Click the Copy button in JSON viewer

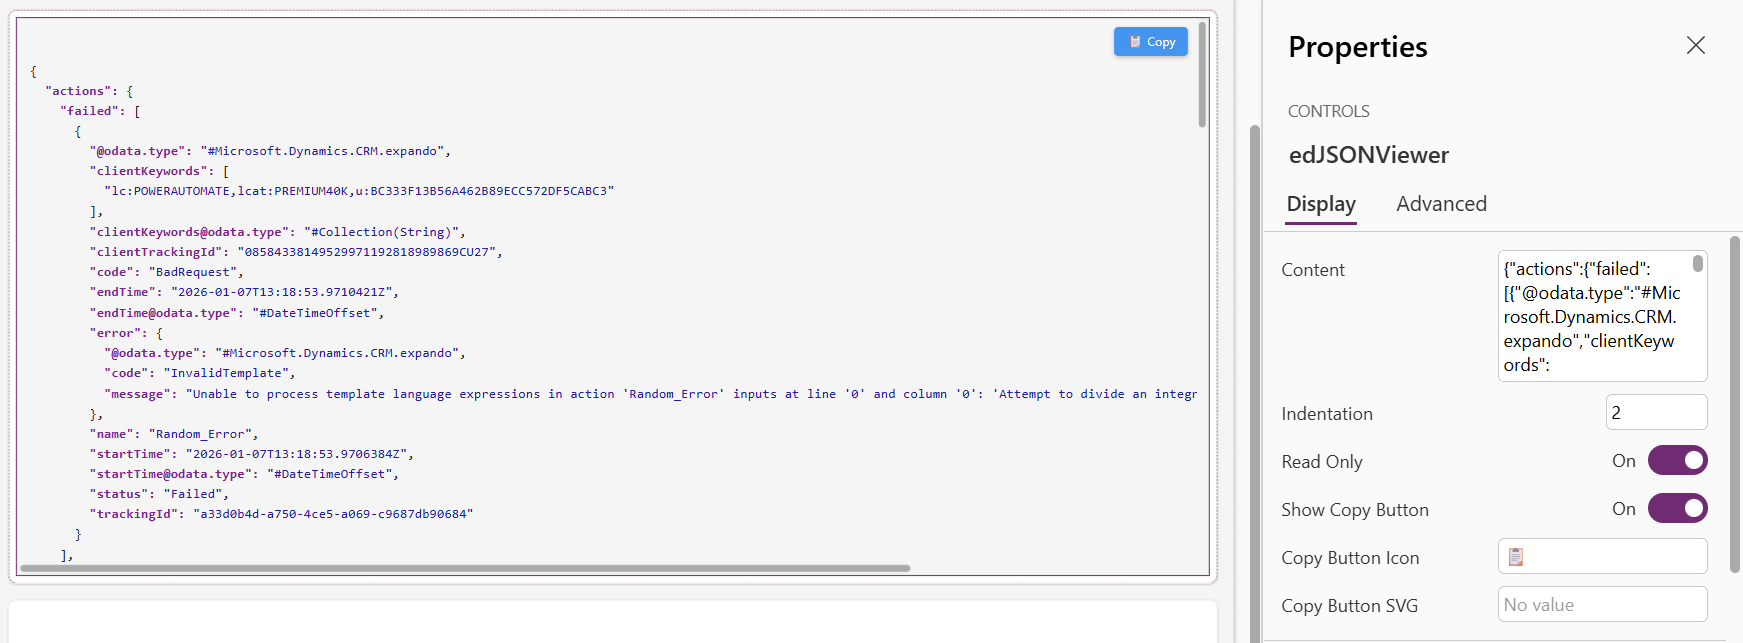click(x=1150, y=42)
